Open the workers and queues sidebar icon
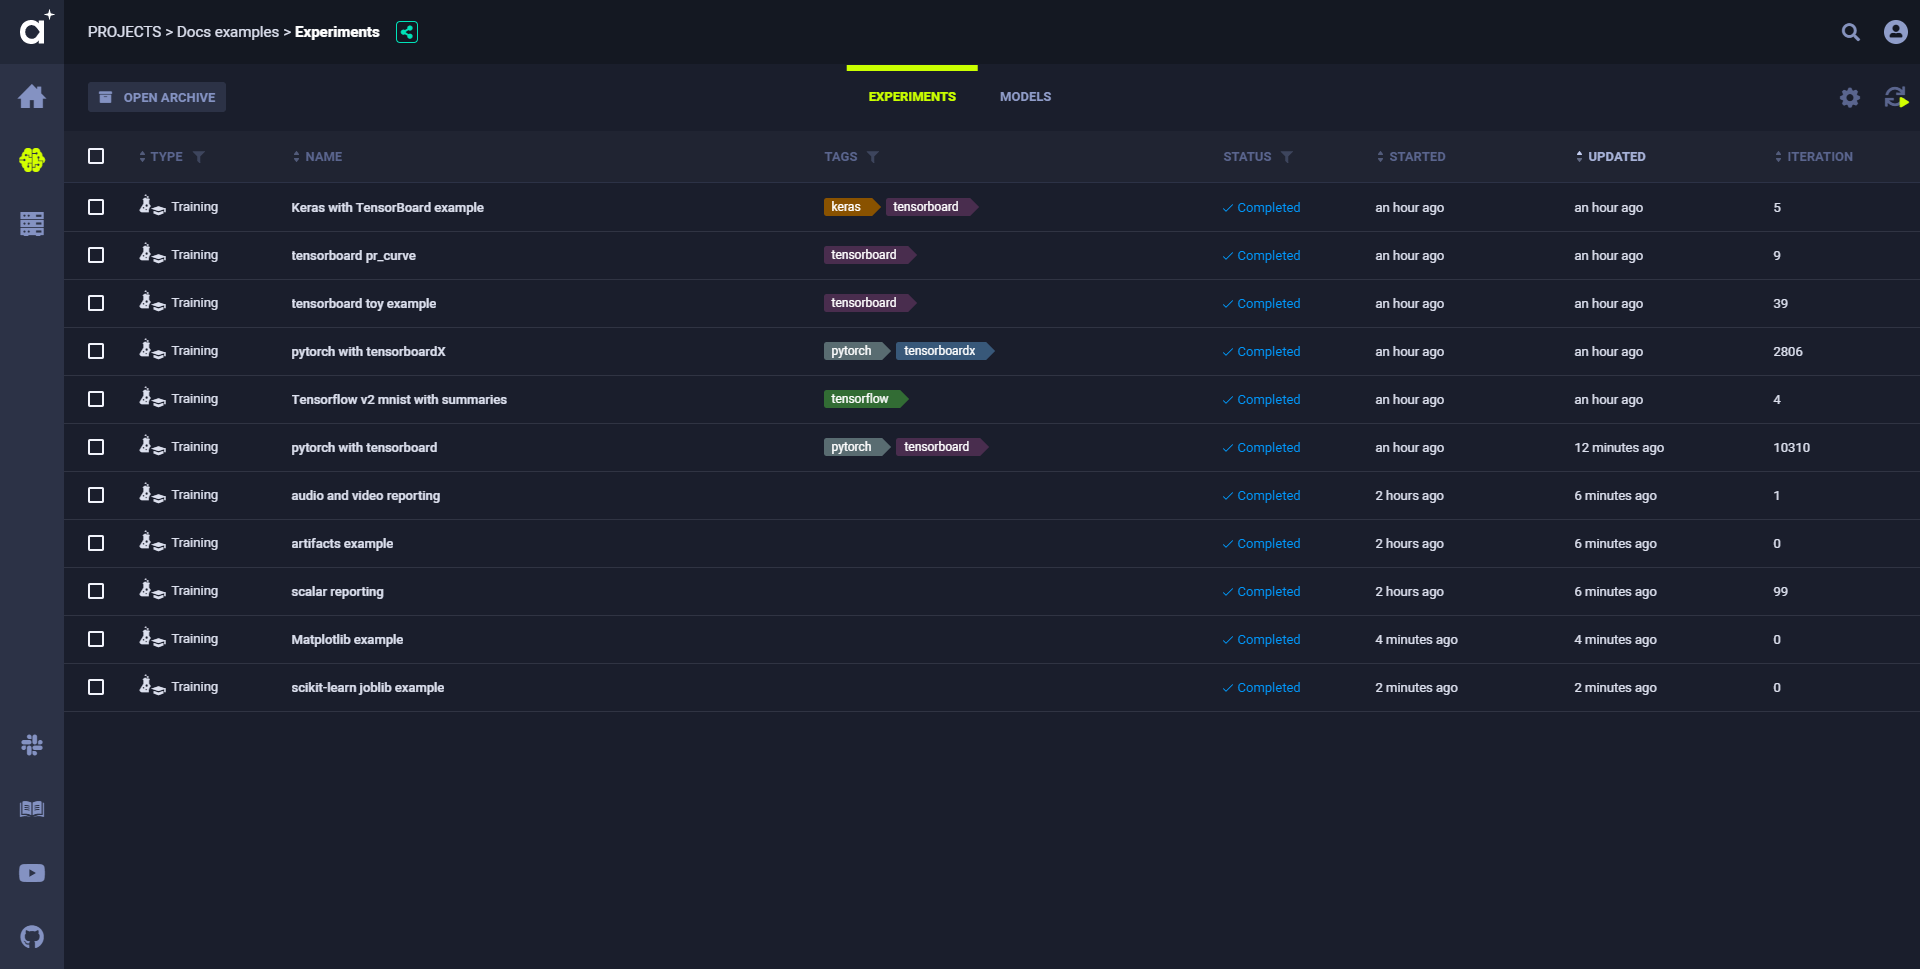This screenshot has height=969, width=1920. pyautogui.click(x=32, y=223)
